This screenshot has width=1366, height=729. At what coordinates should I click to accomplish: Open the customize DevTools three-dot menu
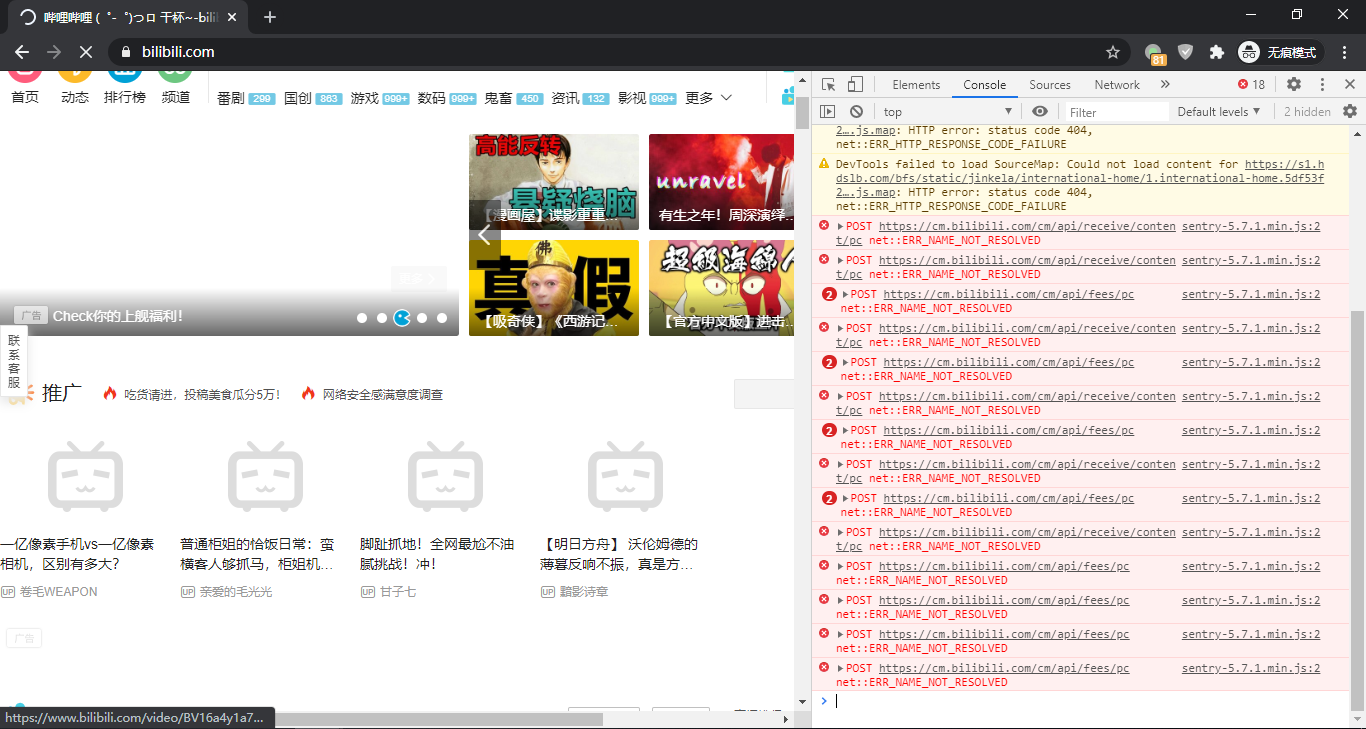click(1321, 85)
